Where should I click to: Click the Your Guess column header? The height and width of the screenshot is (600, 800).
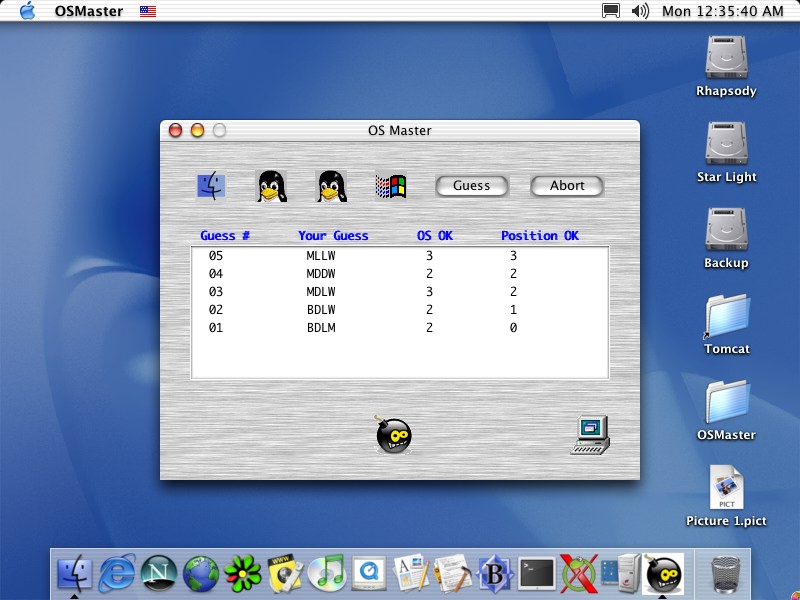coord(333,236)
